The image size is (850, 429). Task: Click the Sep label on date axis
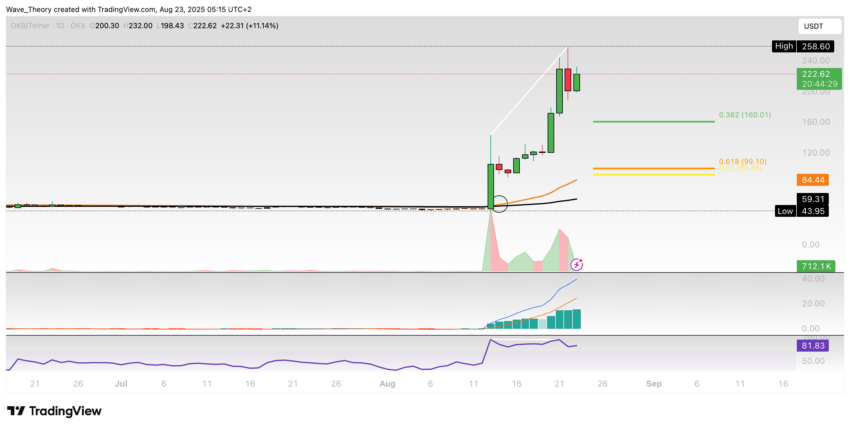tap(654, 384)
